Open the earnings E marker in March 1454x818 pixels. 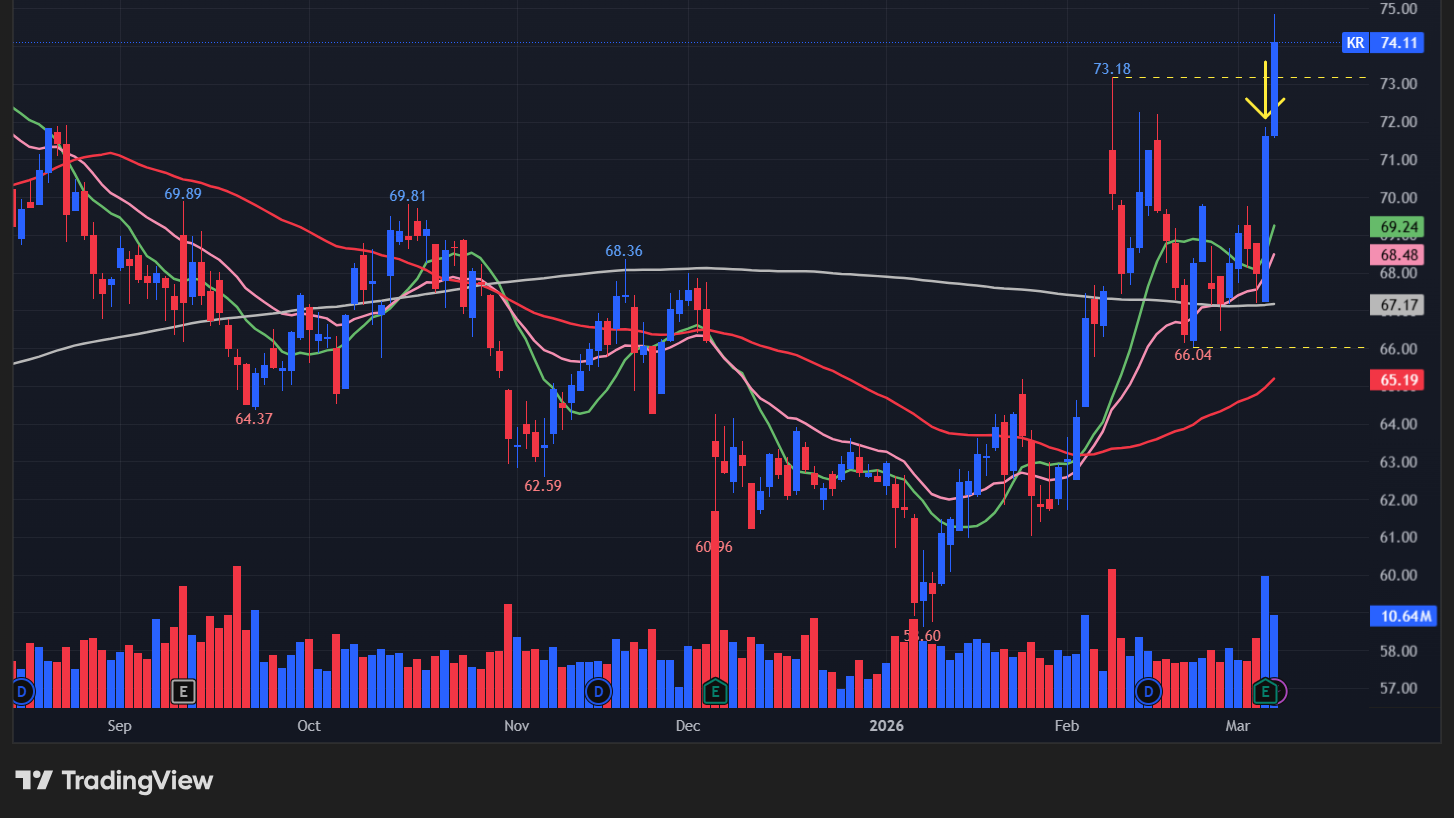(x=1266, y=690)
